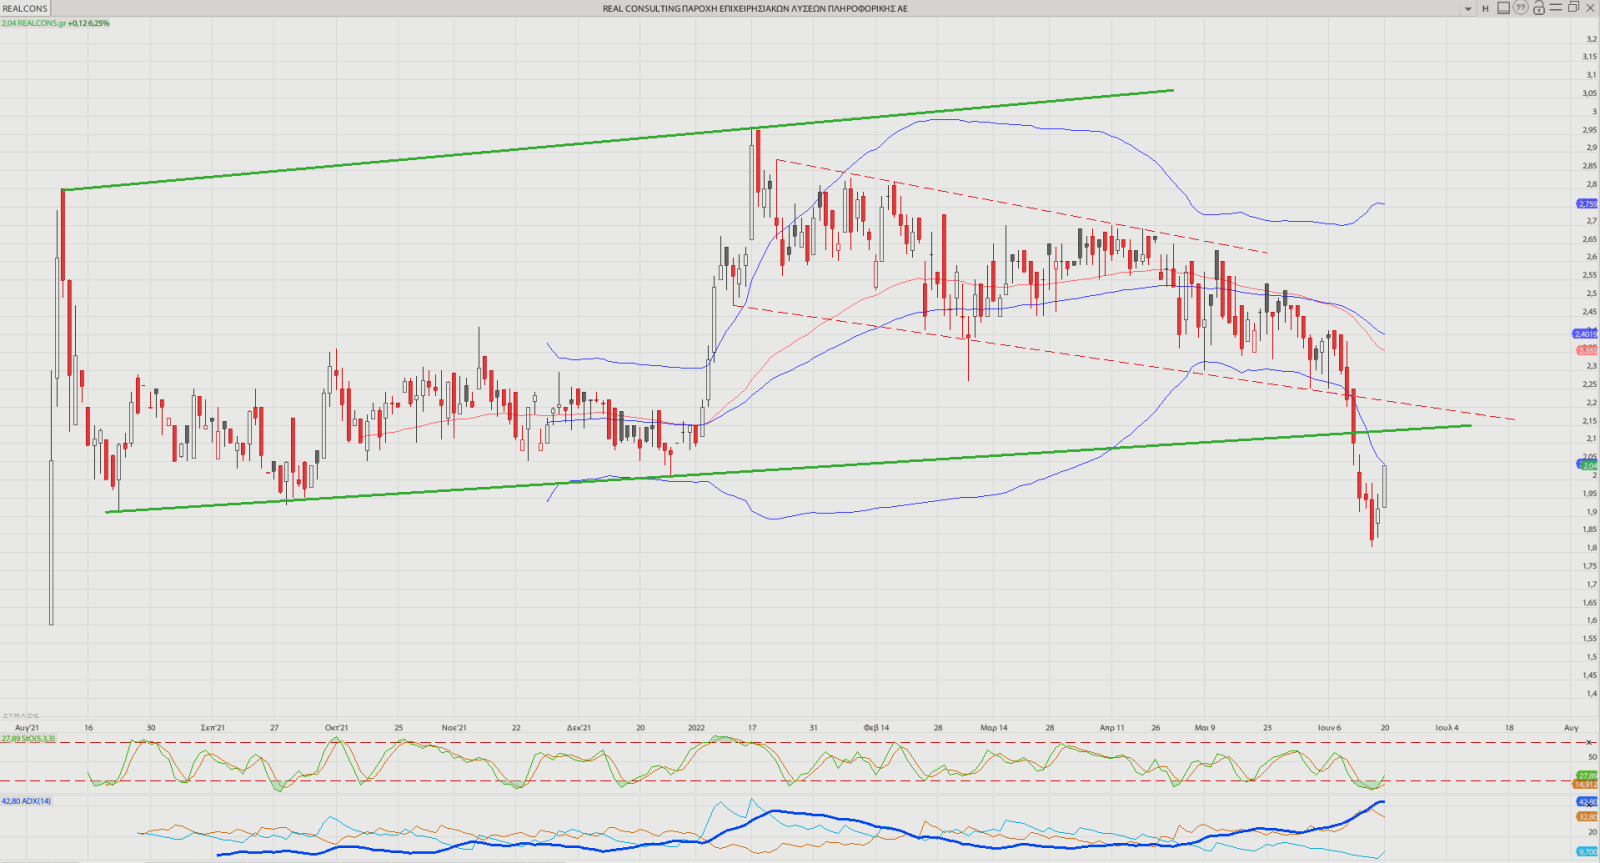Click the blue 42,80 ADX value tag

coord(1587,801)
